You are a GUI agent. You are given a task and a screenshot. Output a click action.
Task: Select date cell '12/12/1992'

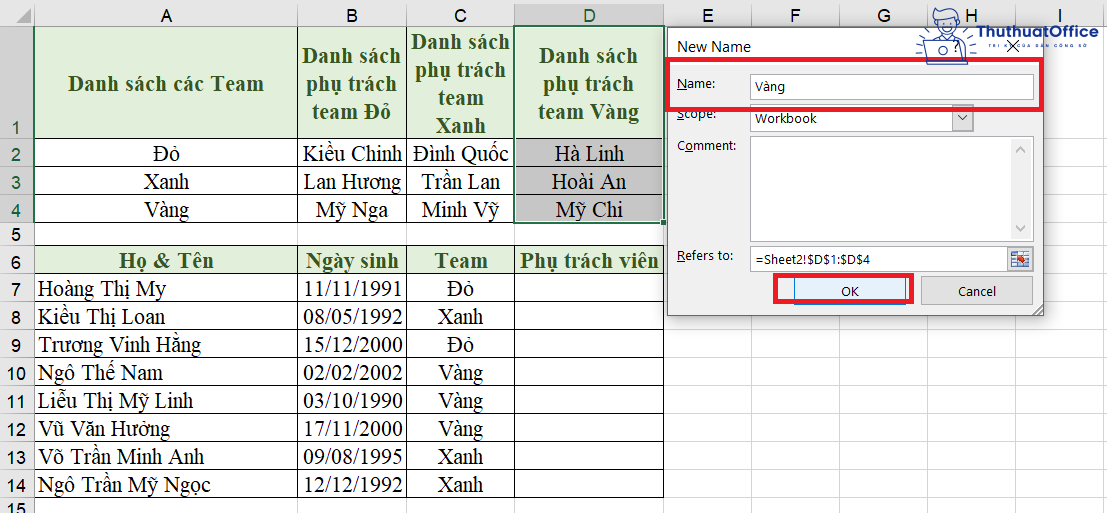352,484
